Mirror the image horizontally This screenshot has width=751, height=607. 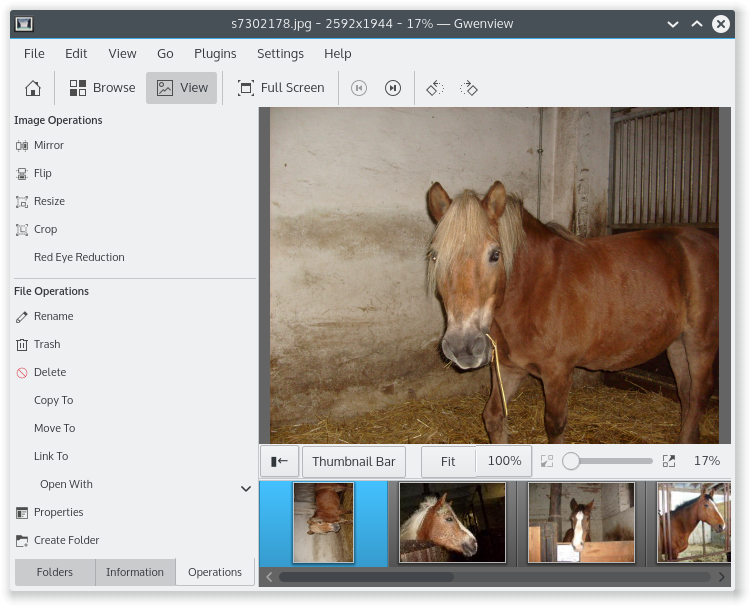point(48,145)
